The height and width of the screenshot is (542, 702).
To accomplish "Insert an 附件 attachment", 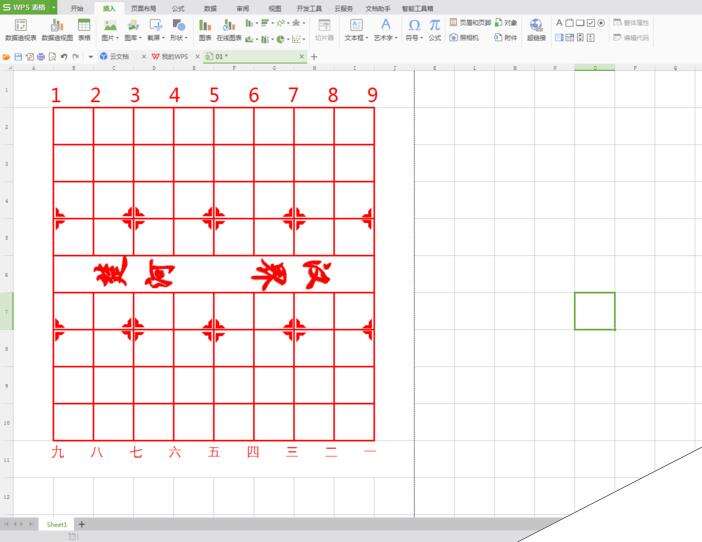I will tap(506, 38).
